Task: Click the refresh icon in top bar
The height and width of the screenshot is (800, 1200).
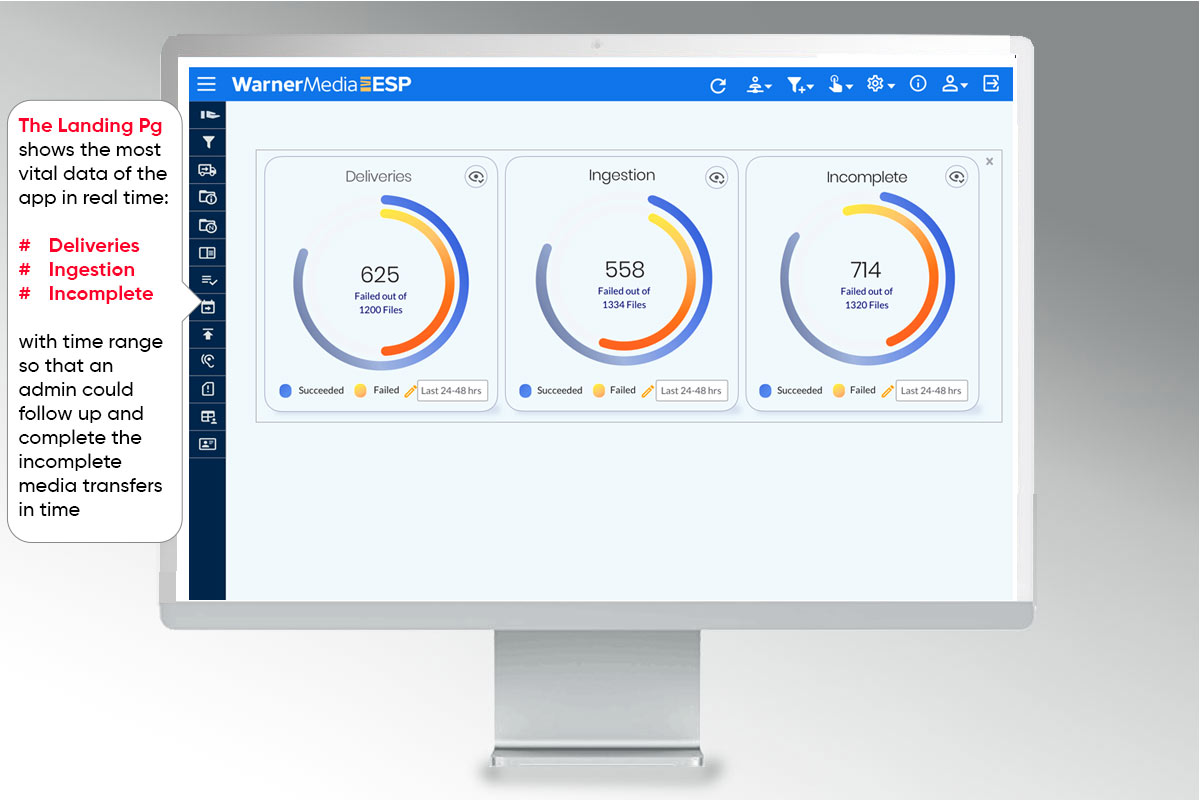Action: 718,85
